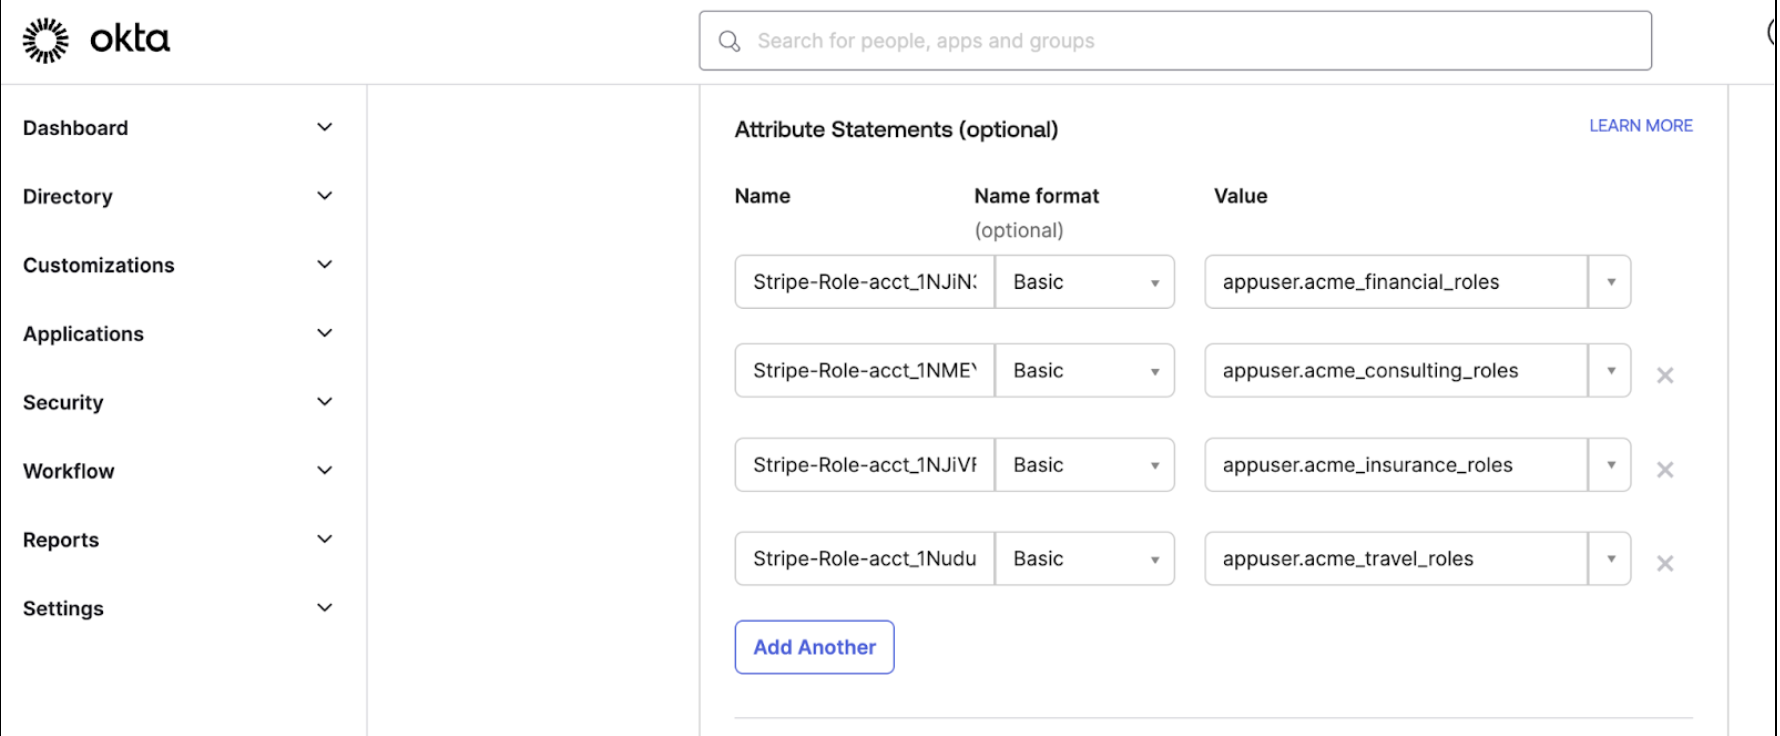Expand the Customizations menu chevron

click(324, 264)
